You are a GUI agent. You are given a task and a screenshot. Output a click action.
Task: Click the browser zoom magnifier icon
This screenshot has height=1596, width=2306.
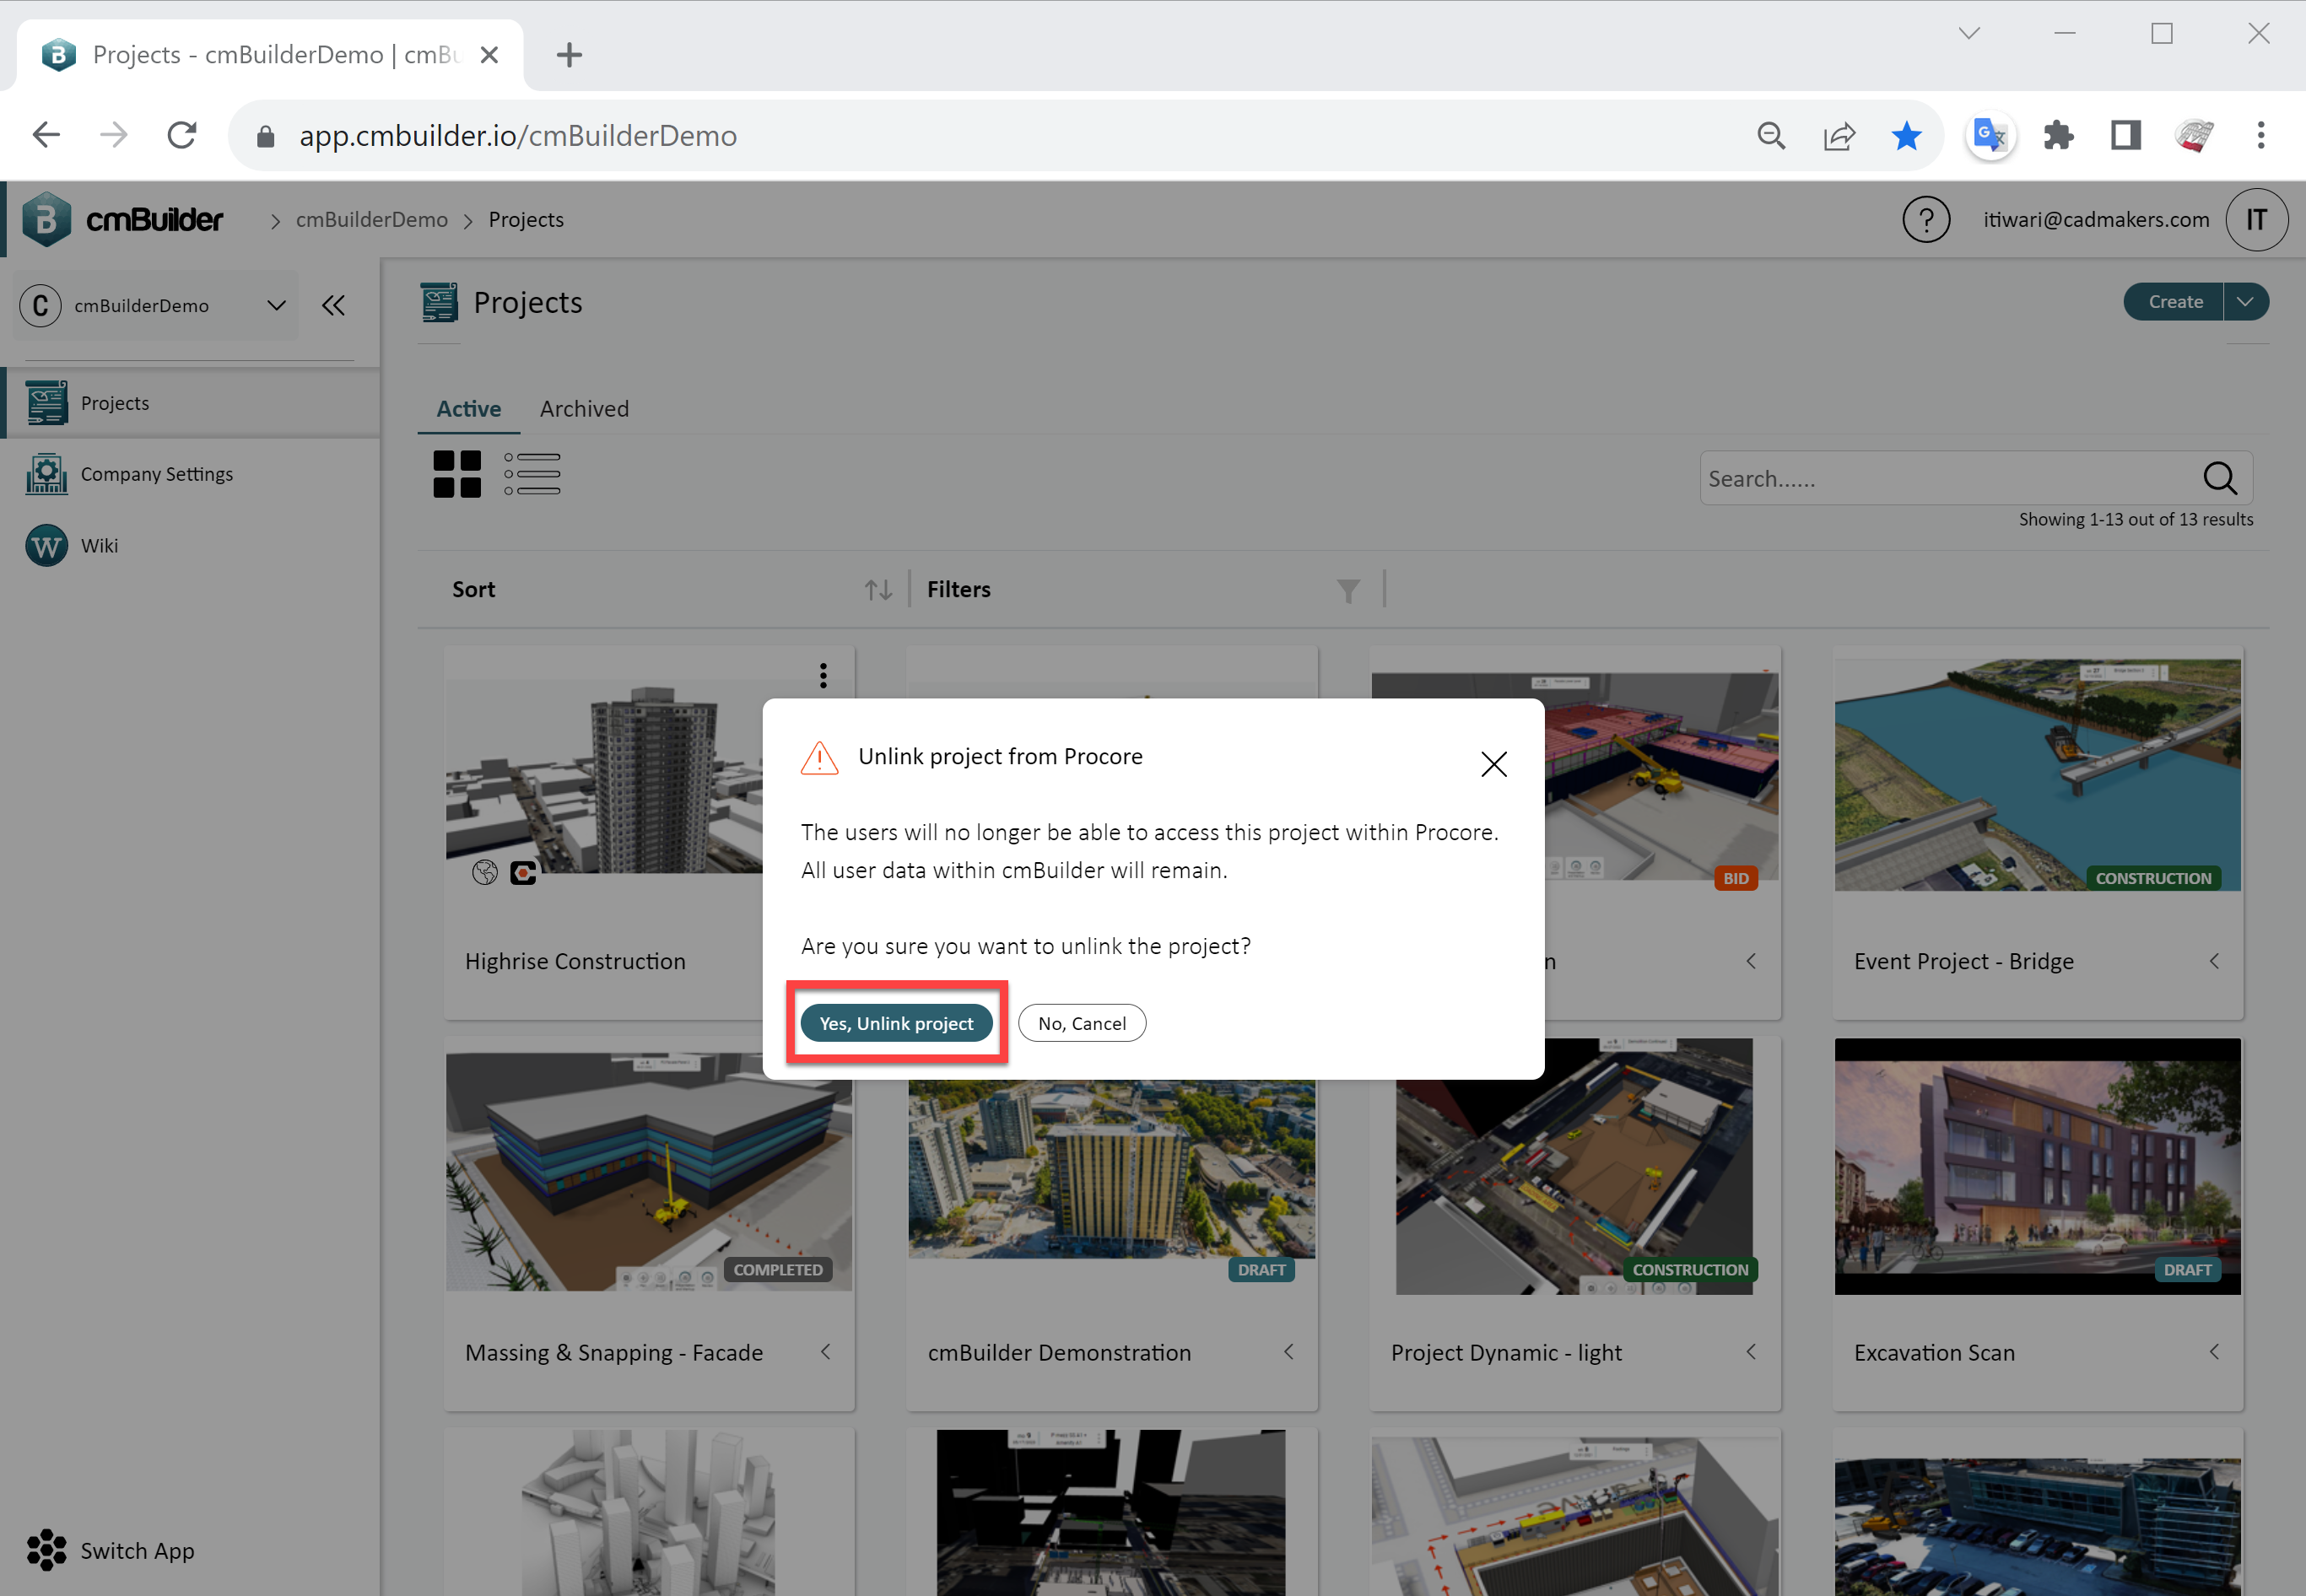tap(1771, 135)
